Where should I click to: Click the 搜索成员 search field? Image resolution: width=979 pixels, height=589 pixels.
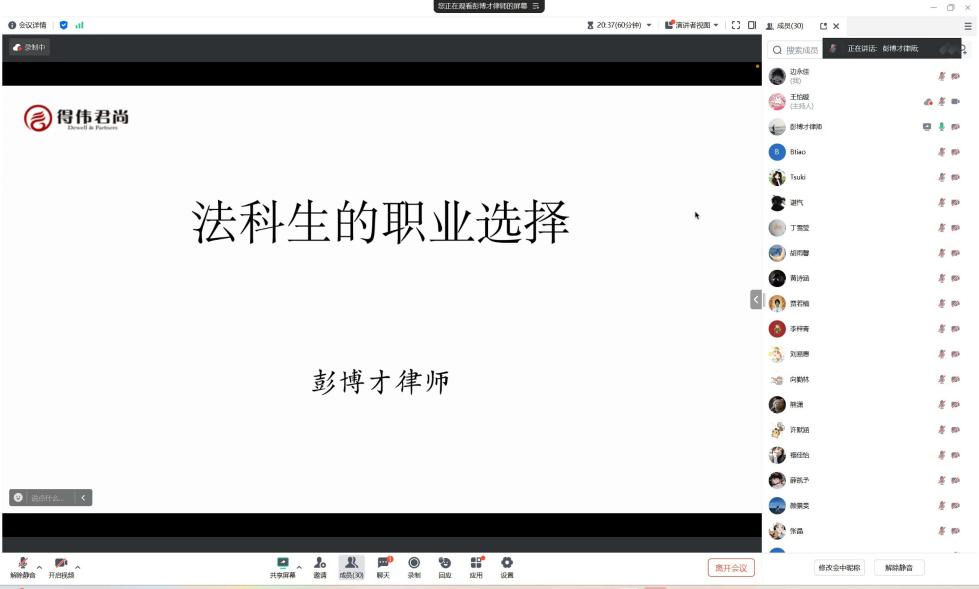tap(800, 50)
